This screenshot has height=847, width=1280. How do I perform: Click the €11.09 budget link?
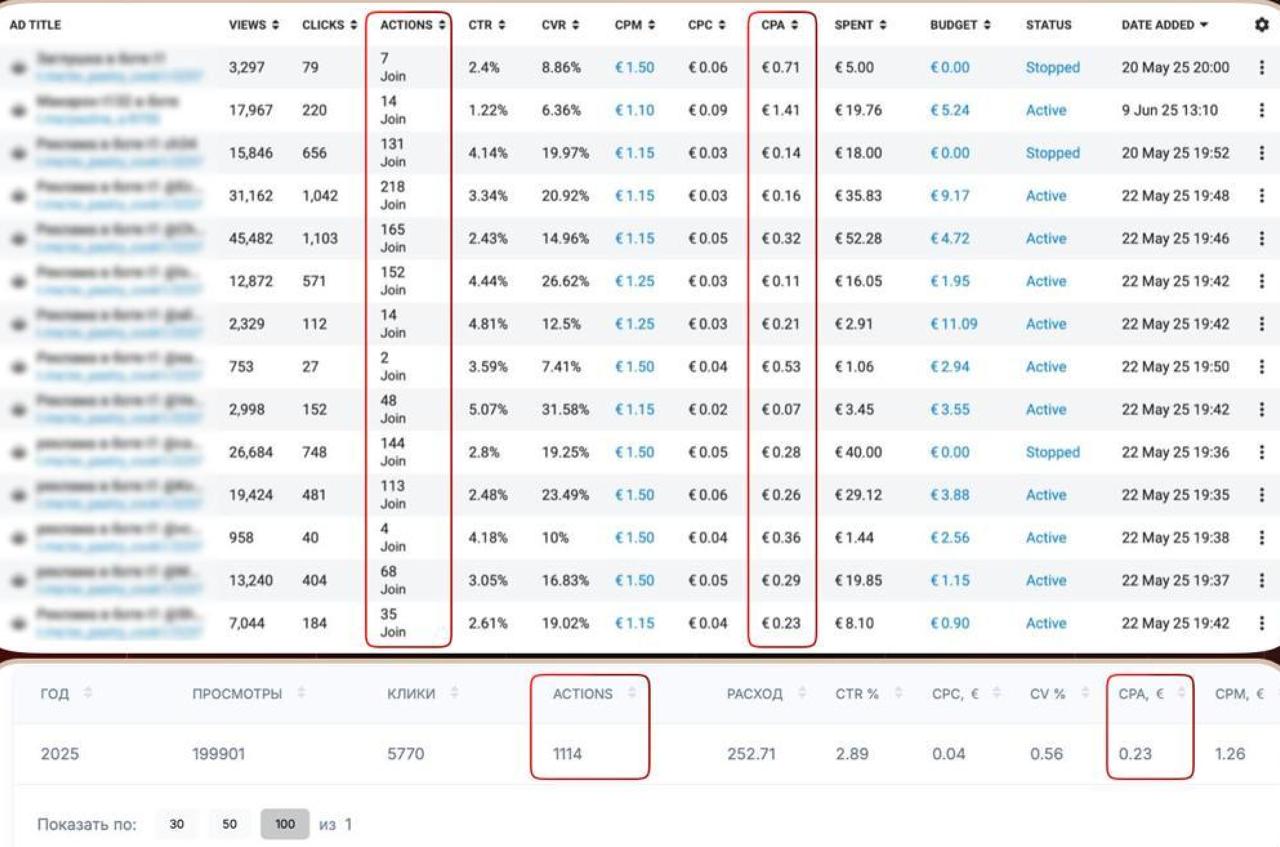954,324
